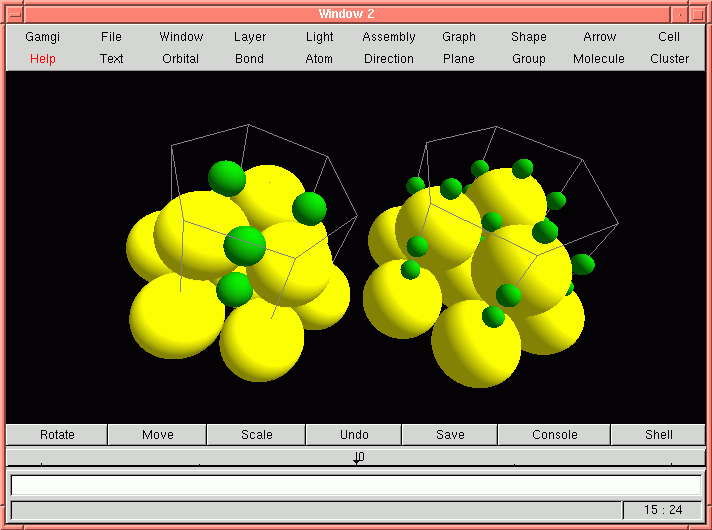This screenshot has height=530, width=712.
Task: Click the Undo button
Action: tap(354, 435)
